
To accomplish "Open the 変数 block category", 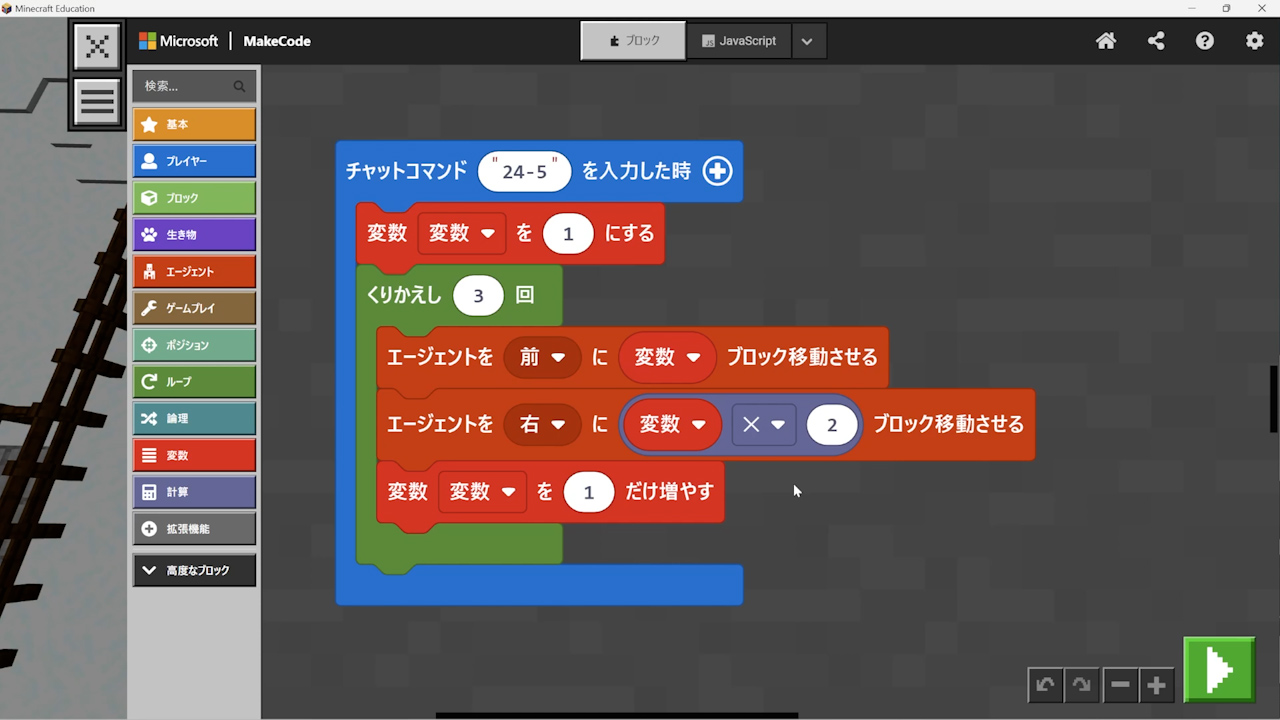I will point(194,455).
